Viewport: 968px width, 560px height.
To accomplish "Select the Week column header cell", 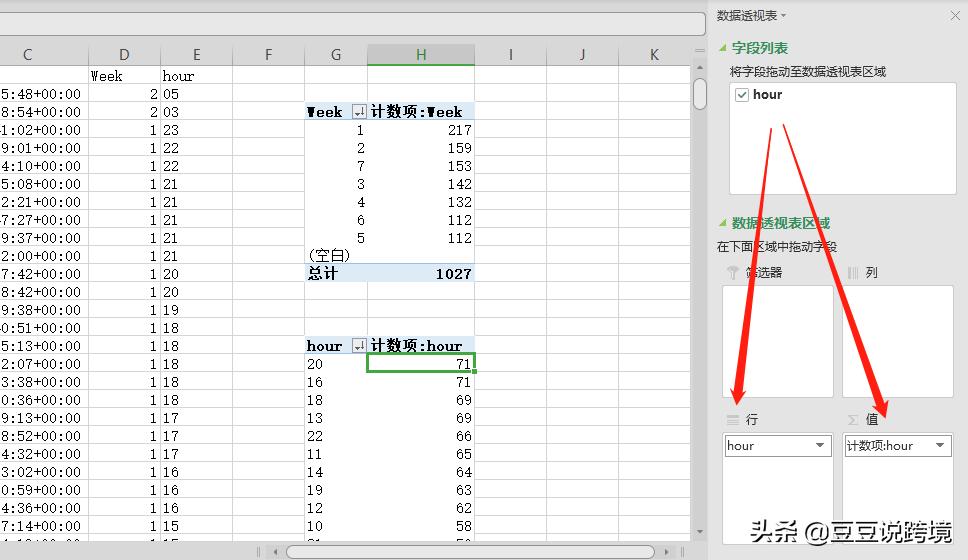I will pyautogui.click(x=124, y=76).
